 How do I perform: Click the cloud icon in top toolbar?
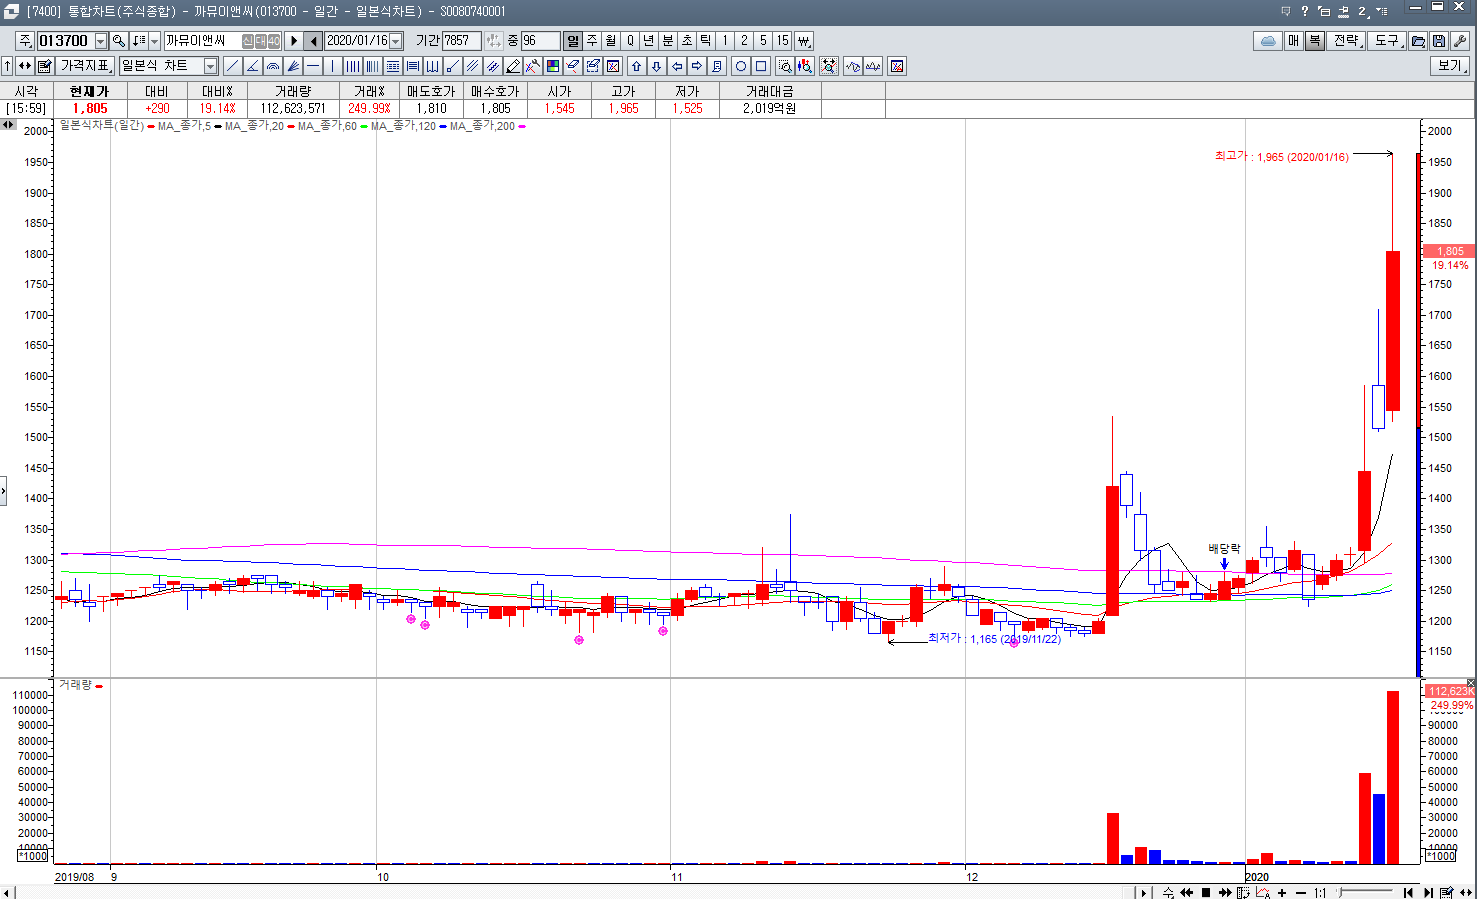point(1268,41)
